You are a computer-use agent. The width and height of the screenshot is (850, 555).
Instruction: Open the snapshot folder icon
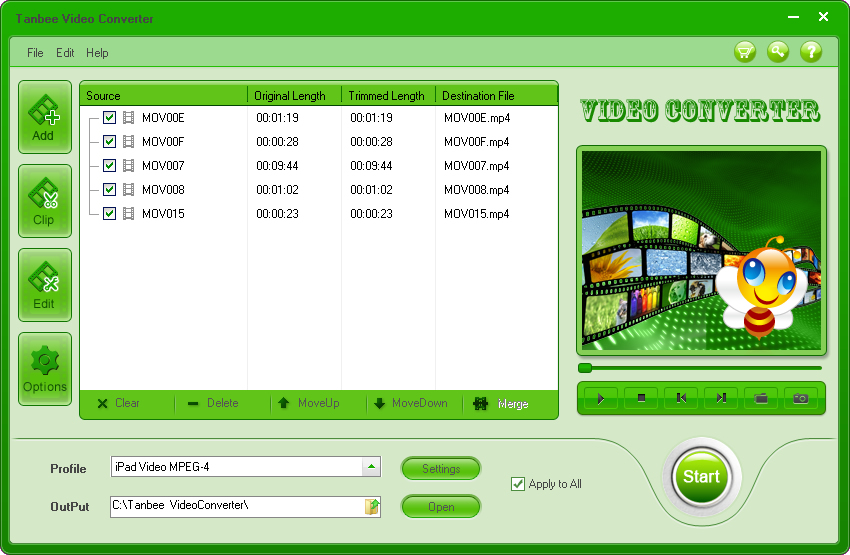[761, 398]
